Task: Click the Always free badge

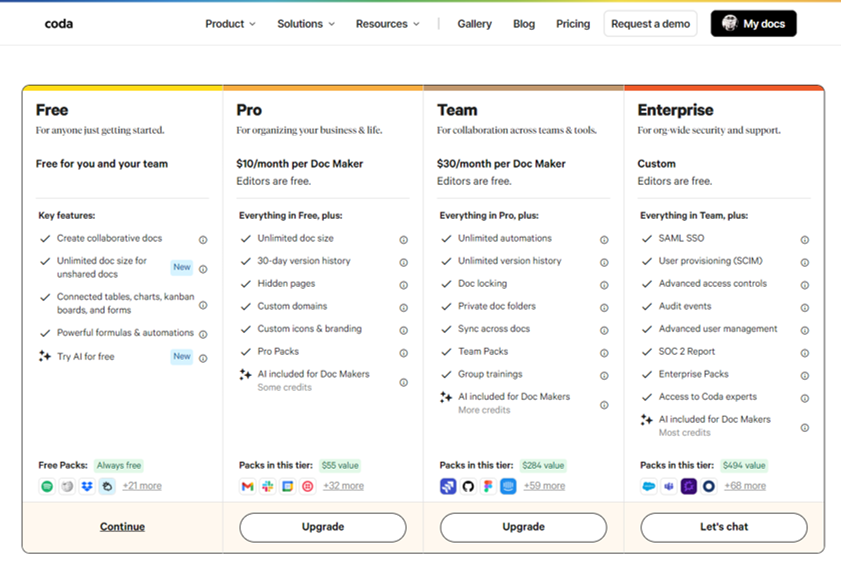Action: [119, 465]
